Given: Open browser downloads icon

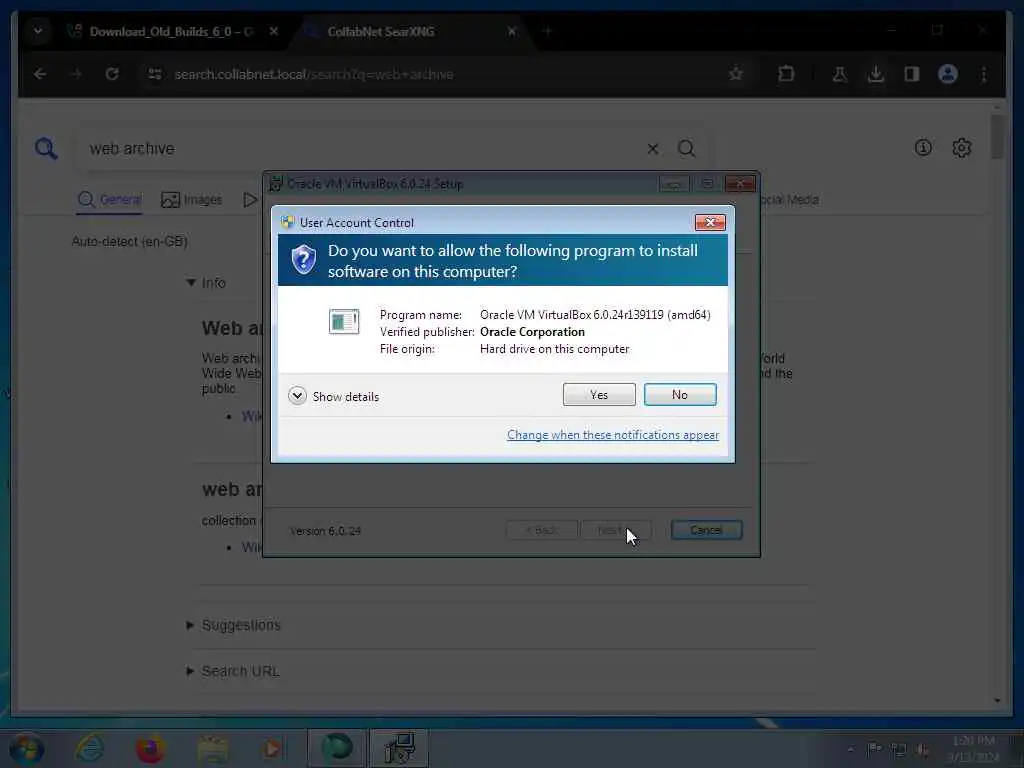Looking at the screenshot, I should pyautogui.click(x=876, y=74).
